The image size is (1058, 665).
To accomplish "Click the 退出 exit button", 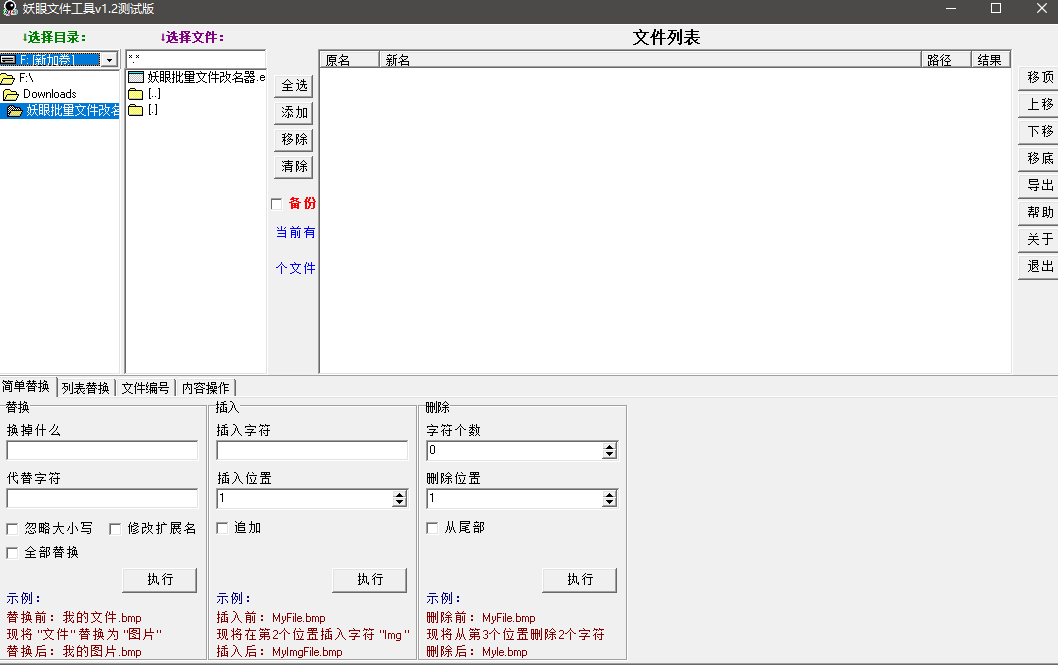I will point(1039,266).
